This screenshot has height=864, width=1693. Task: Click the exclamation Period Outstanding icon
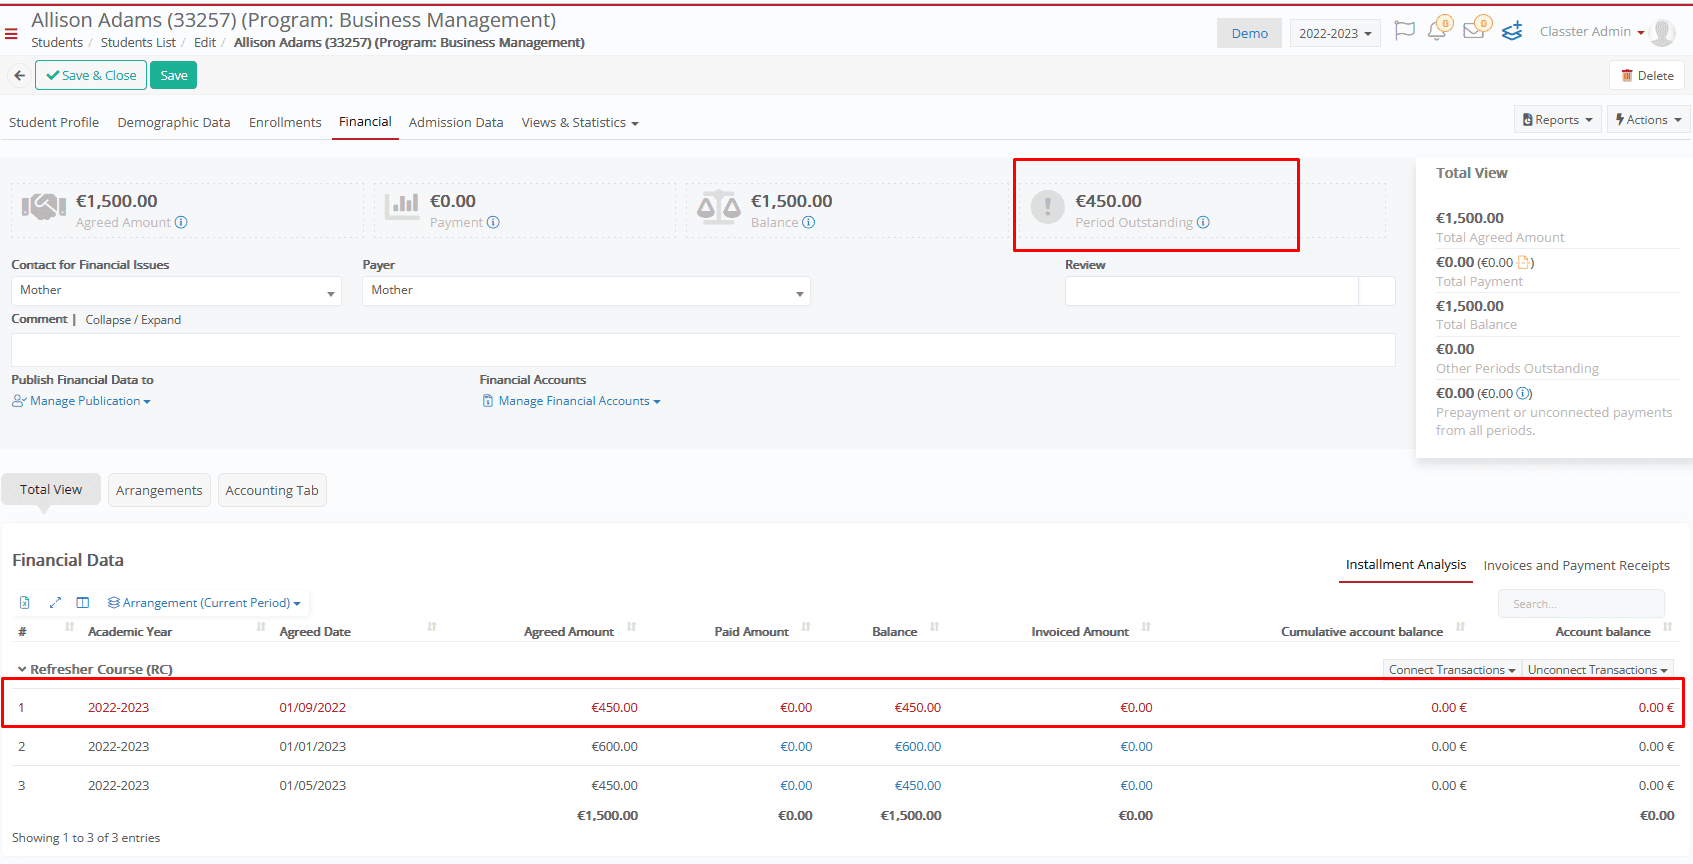click(x=1047, y=207)
